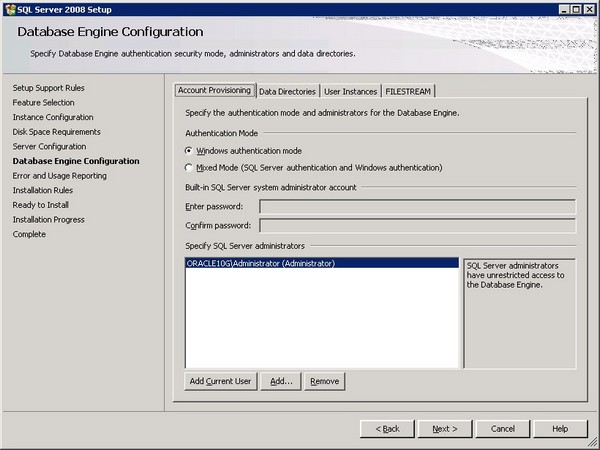
Task: Click Installation Rules step in sidebar
Action: 43,190
